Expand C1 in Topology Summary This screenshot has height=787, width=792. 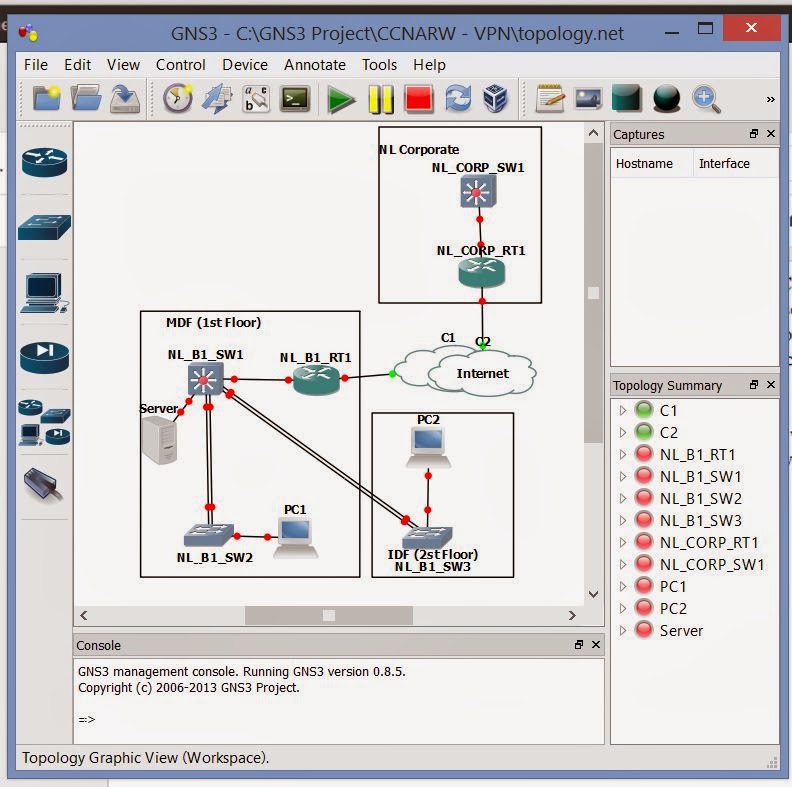pyautogui.click(x=623, y=411)
